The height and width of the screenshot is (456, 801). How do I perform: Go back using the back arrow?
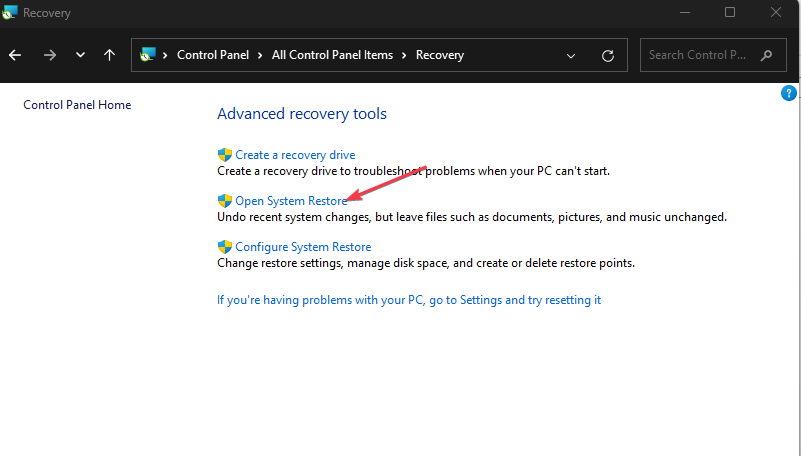pyautogui.click(x=15, y=55)
